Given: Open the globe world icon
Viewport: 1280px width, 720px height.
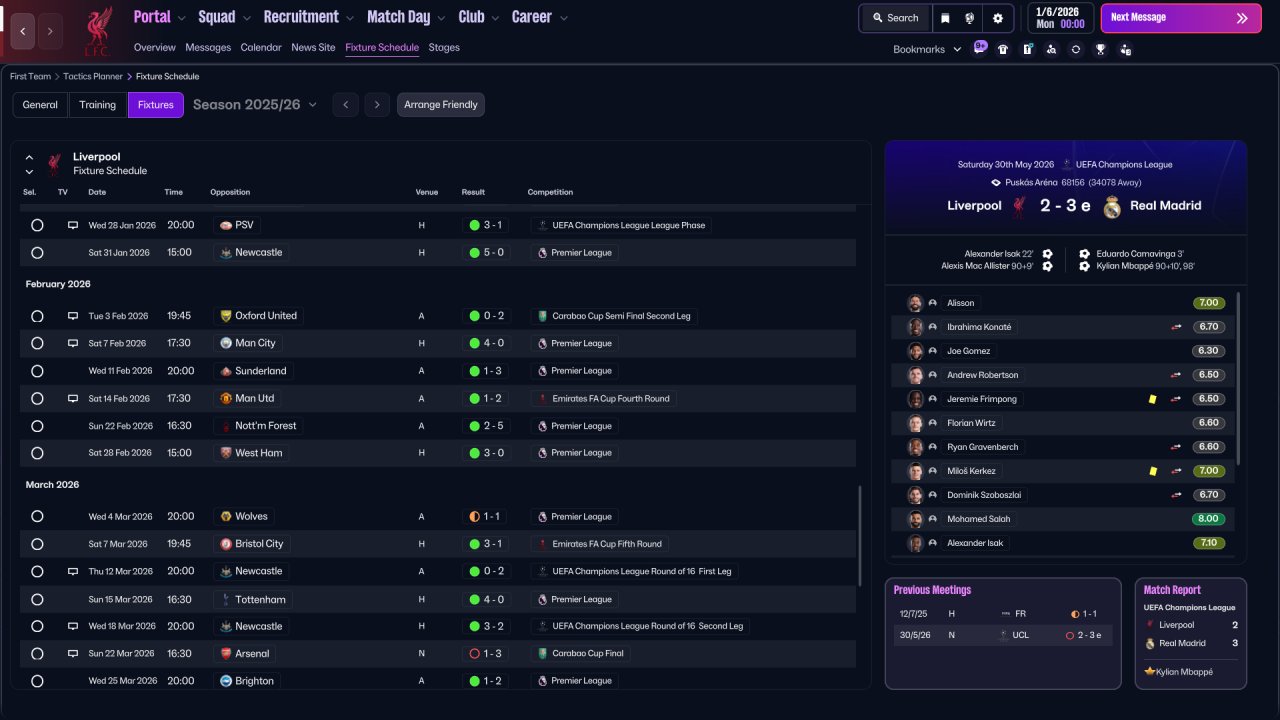Looking at the screenshot, I should (970, 18).
